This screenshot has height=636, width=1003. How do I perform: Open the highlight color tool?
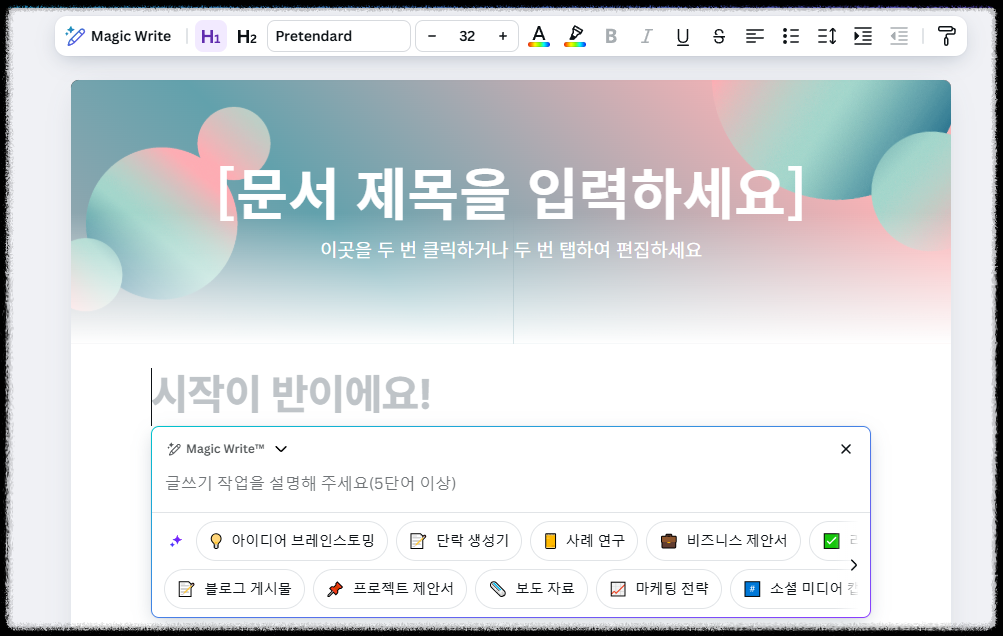click(575, 36)
